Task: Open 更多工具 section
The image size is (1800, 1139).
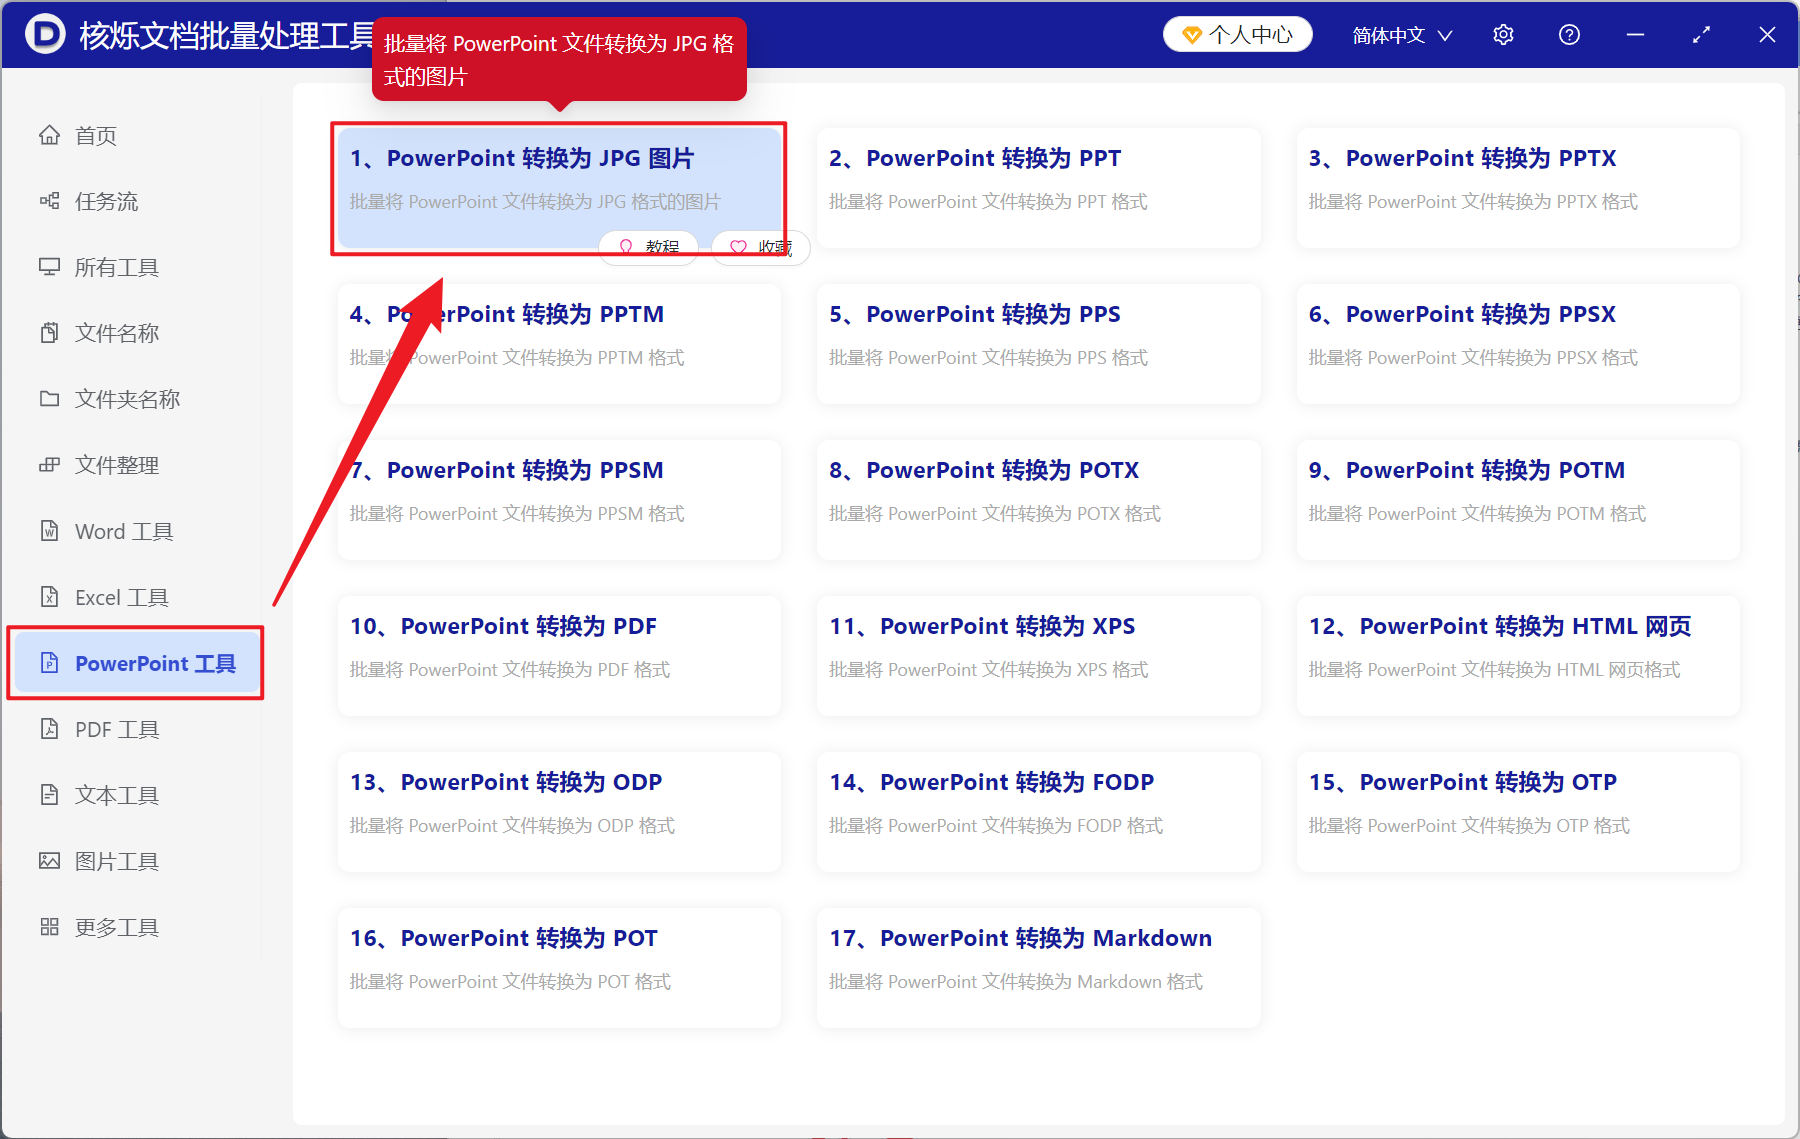Action: [135, 927]
